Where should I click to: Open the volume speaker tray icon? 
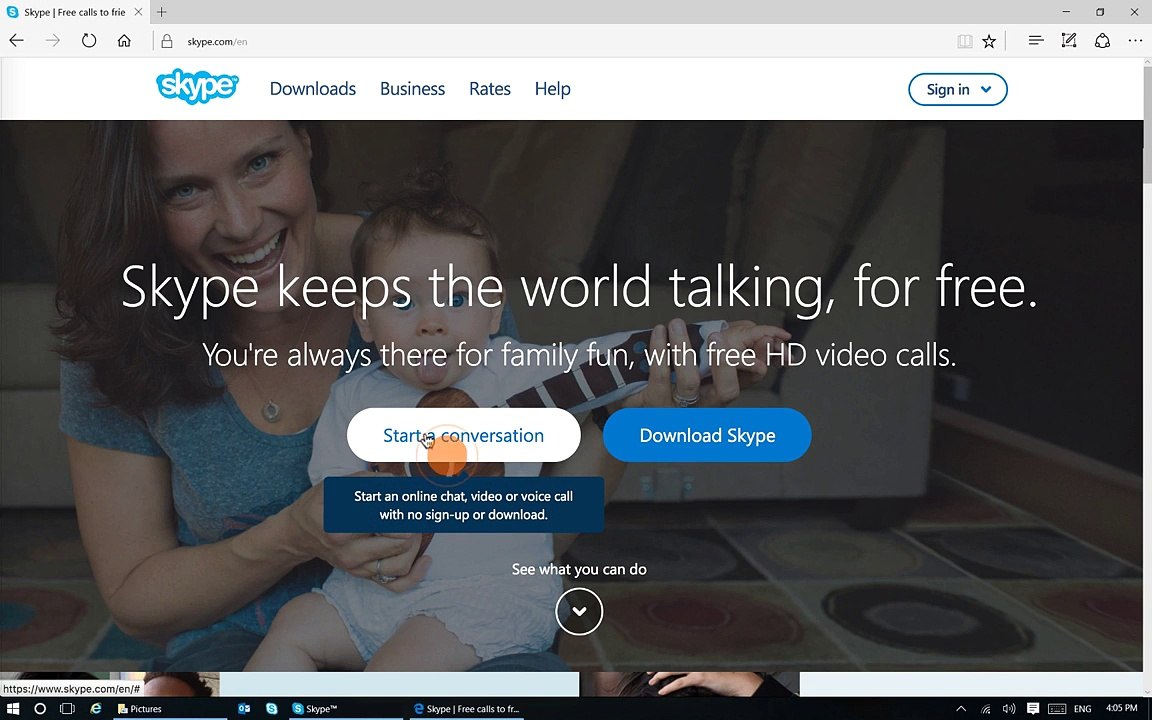click(x=1009, y=708)
